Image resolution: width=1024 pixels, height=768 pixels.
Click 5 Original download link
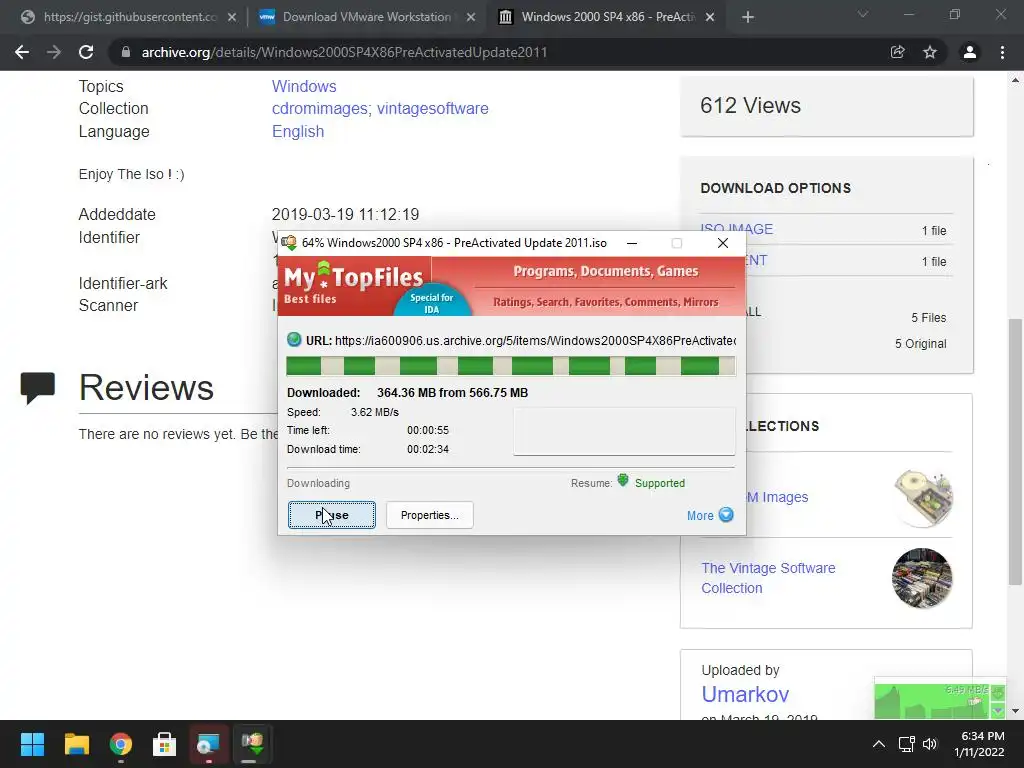[x=920, y=344]
